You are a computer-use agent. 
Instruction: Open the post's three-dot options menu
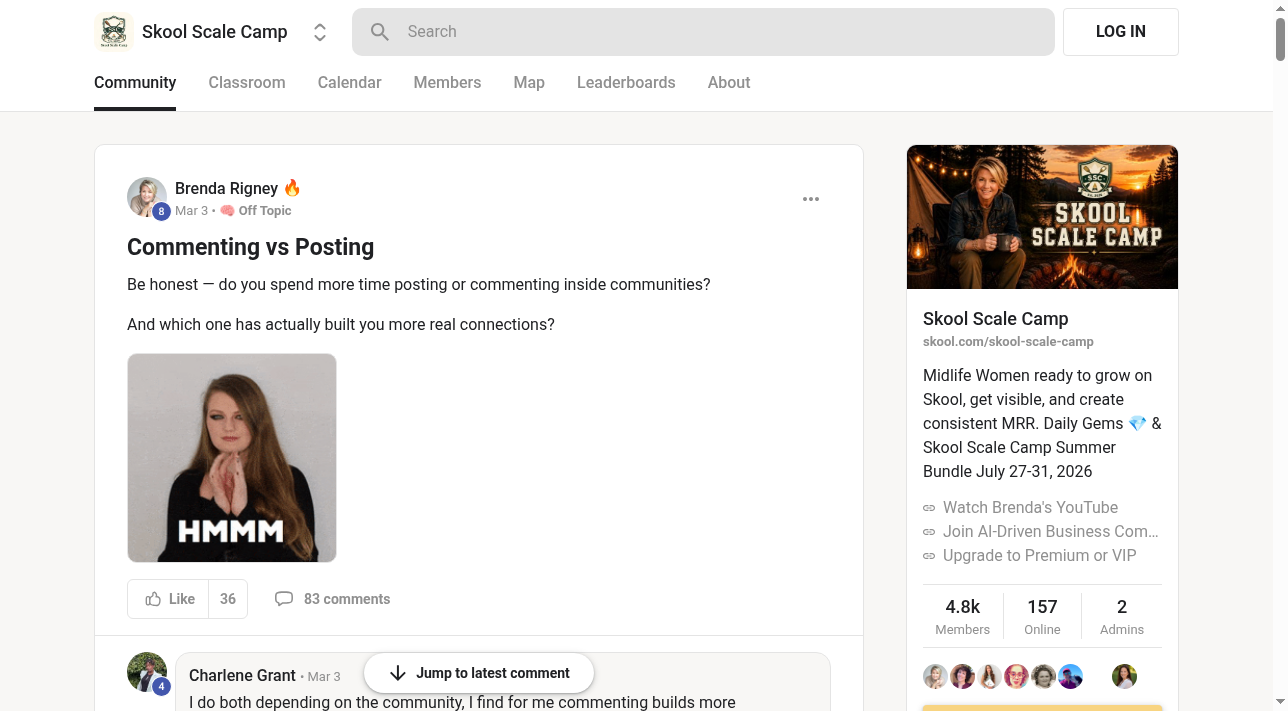(811, 199)
